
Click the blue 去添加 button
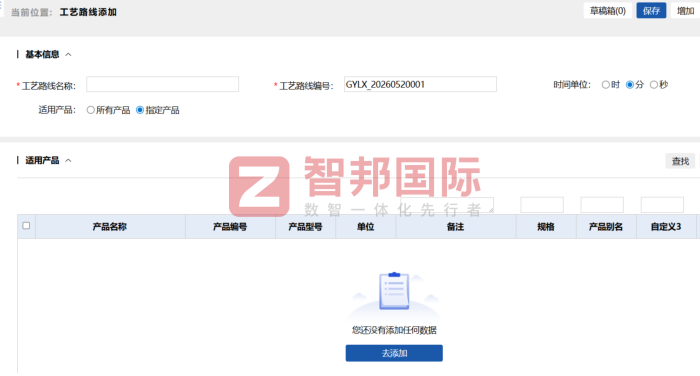(x=394, y=353)
